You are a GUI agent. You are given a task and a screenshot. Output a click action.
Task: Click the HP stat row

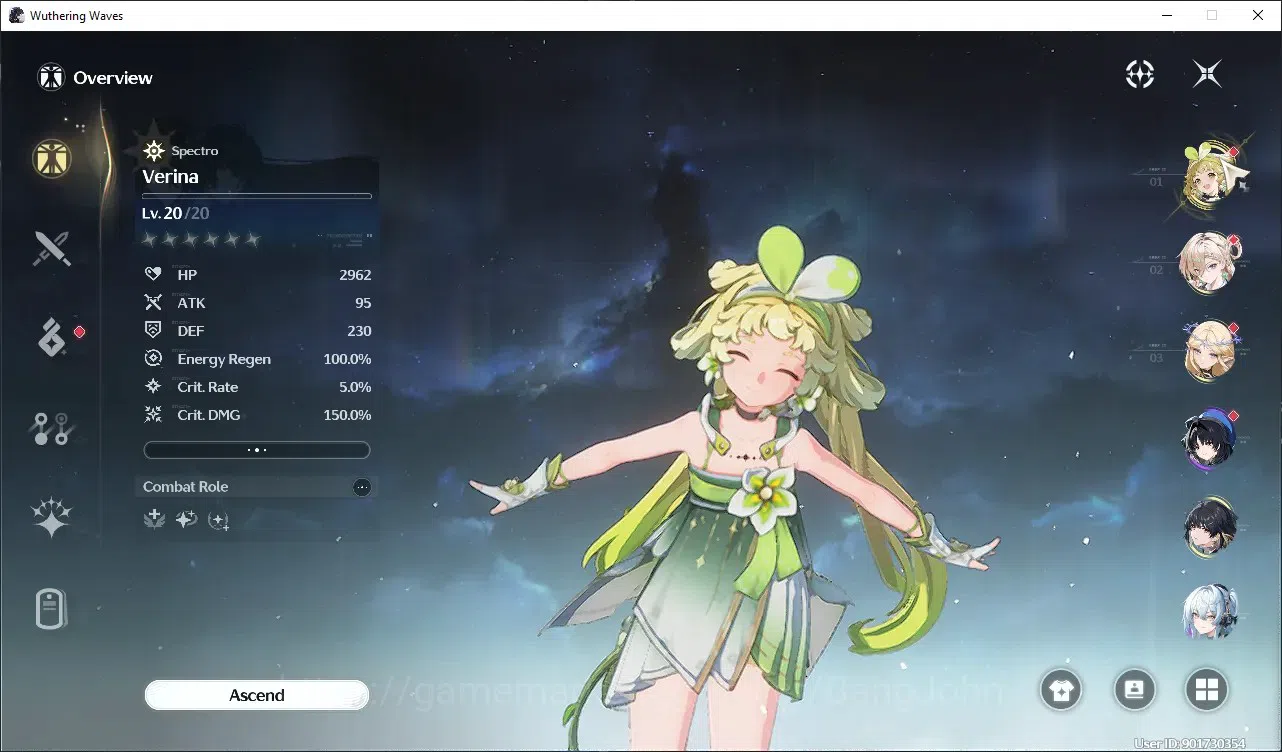(x=257, y=275)
